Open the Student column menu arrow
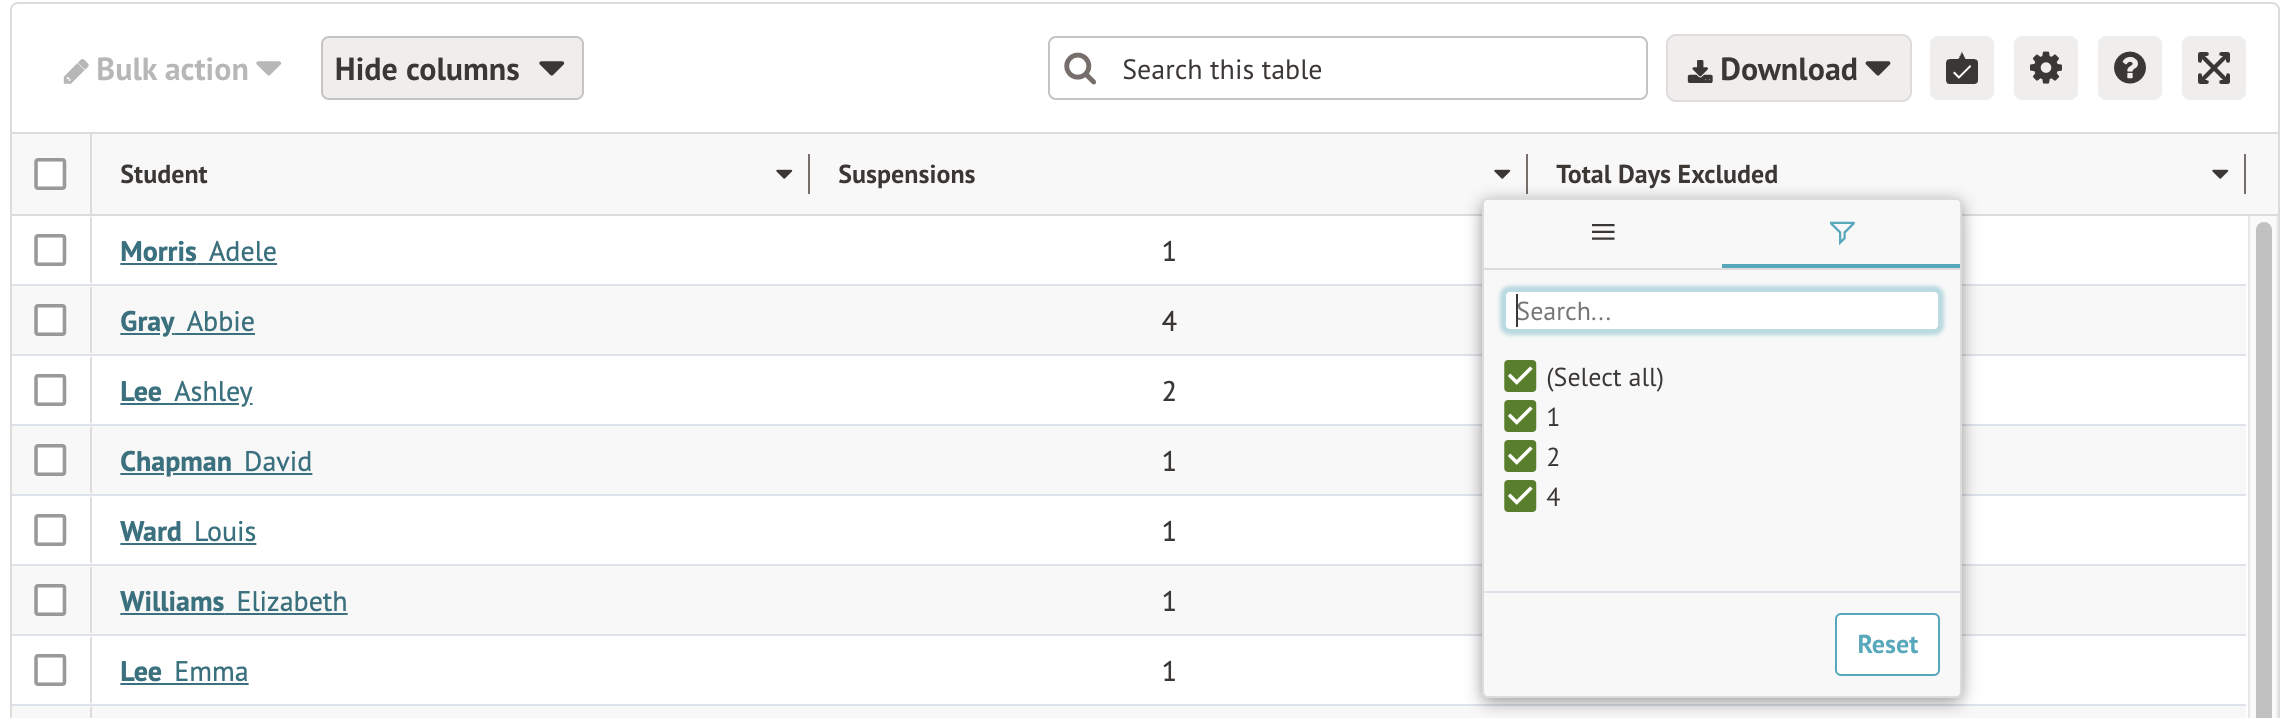The width and height of the screenshot is (2292, 718). pos(784,175)
